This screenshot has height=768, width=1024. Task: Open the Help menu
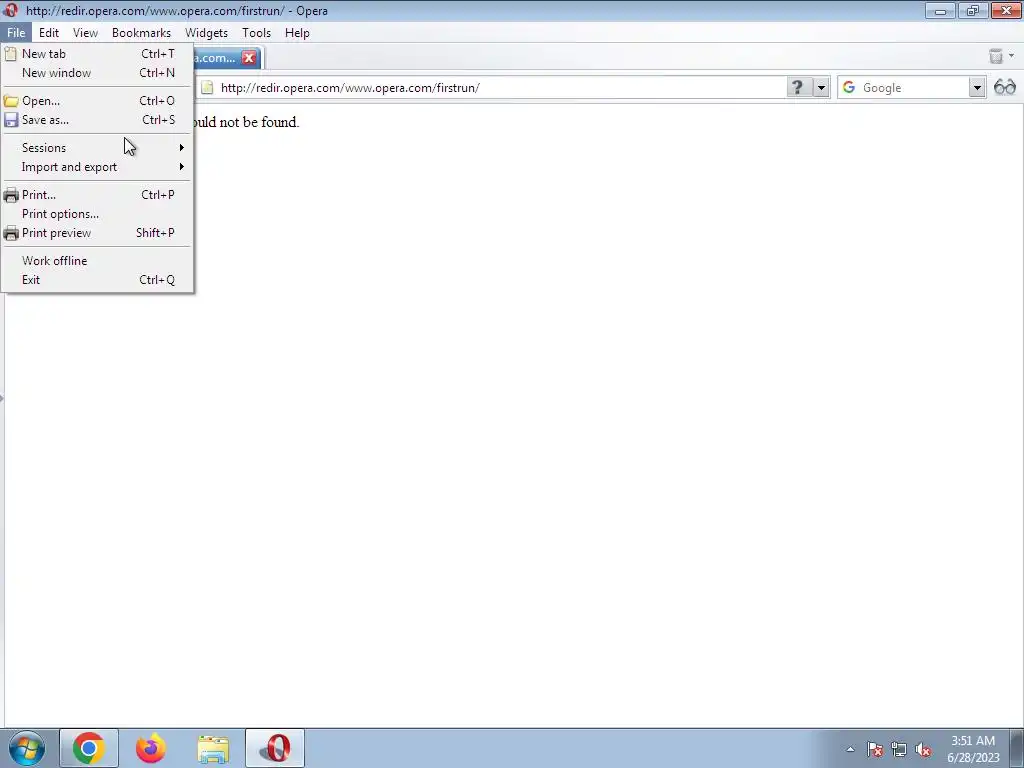[x=297, y=33]
